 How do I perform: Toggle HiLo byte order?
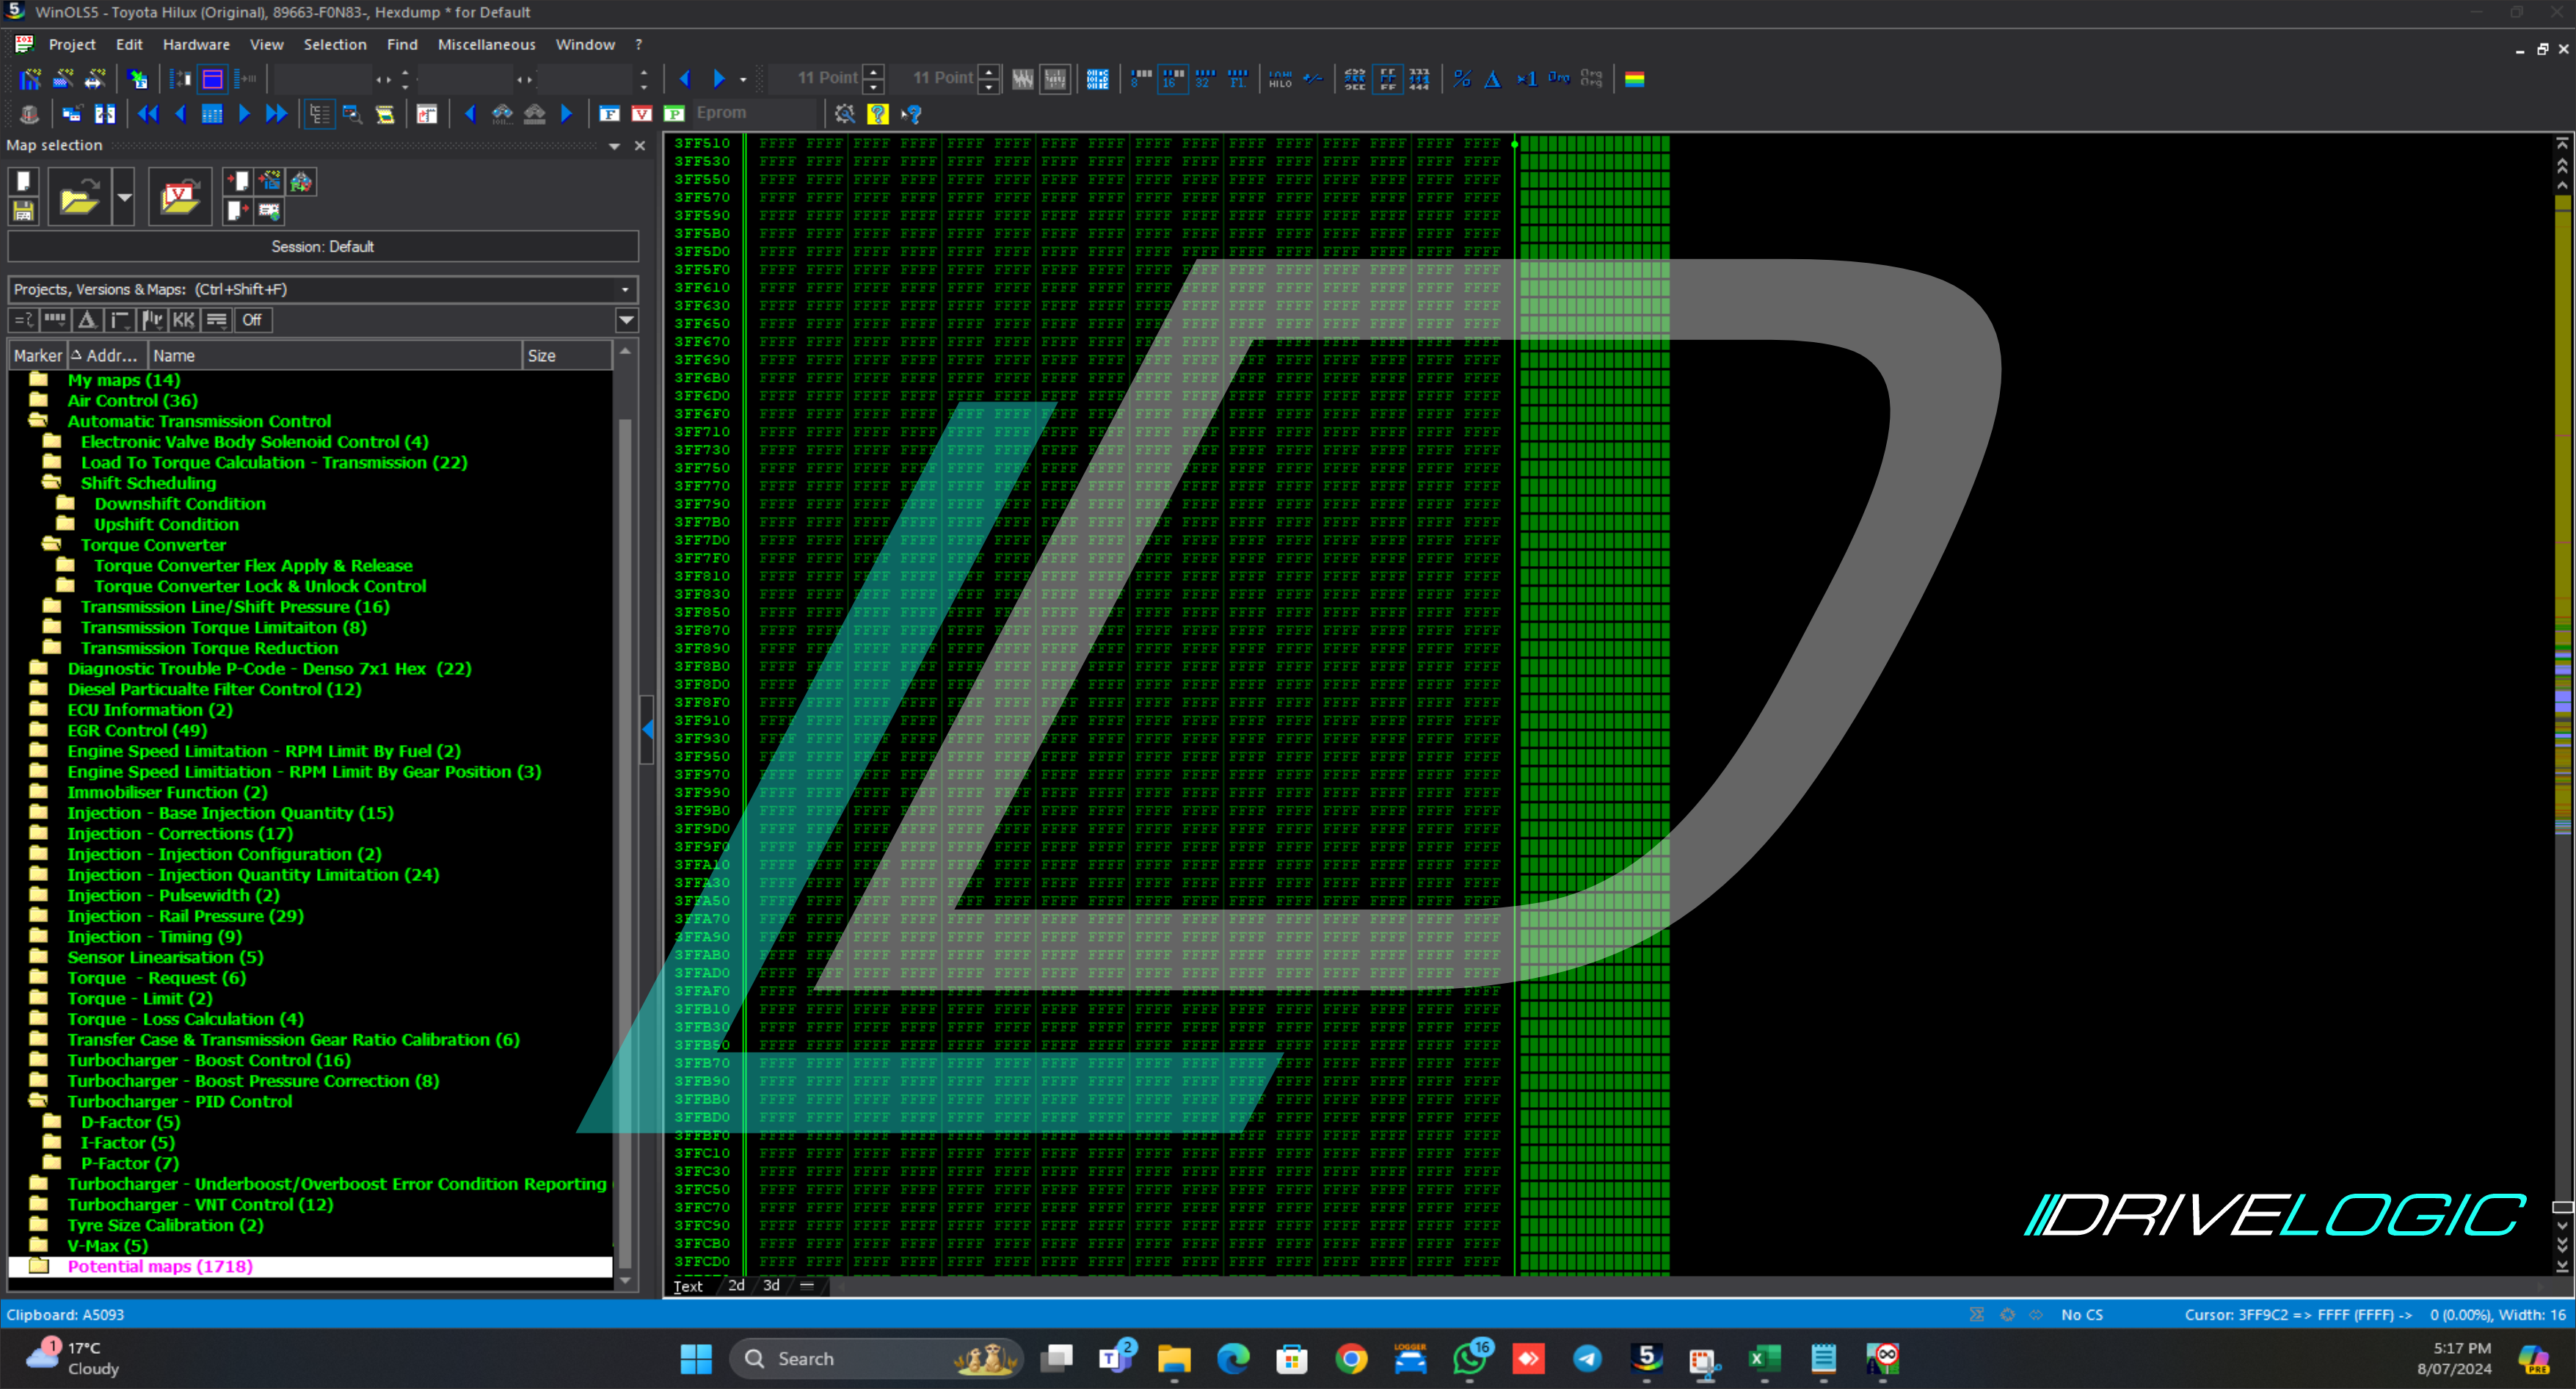pyautogui.click(x=1280, y=79)
